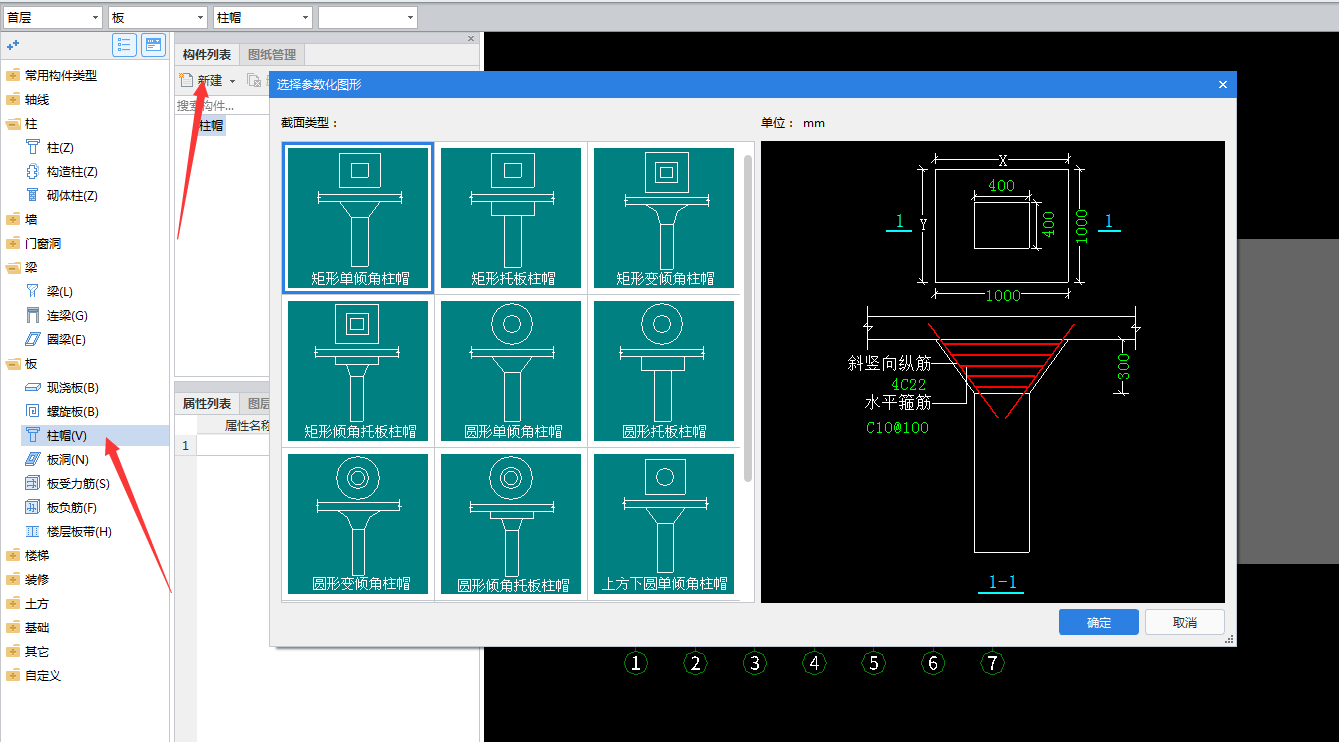Choose 矩形倾角托板柱帽 section type
Image resolution: width=1339 pixels, height=742 pixels.
pyautogui.click(x=358, y=371)
